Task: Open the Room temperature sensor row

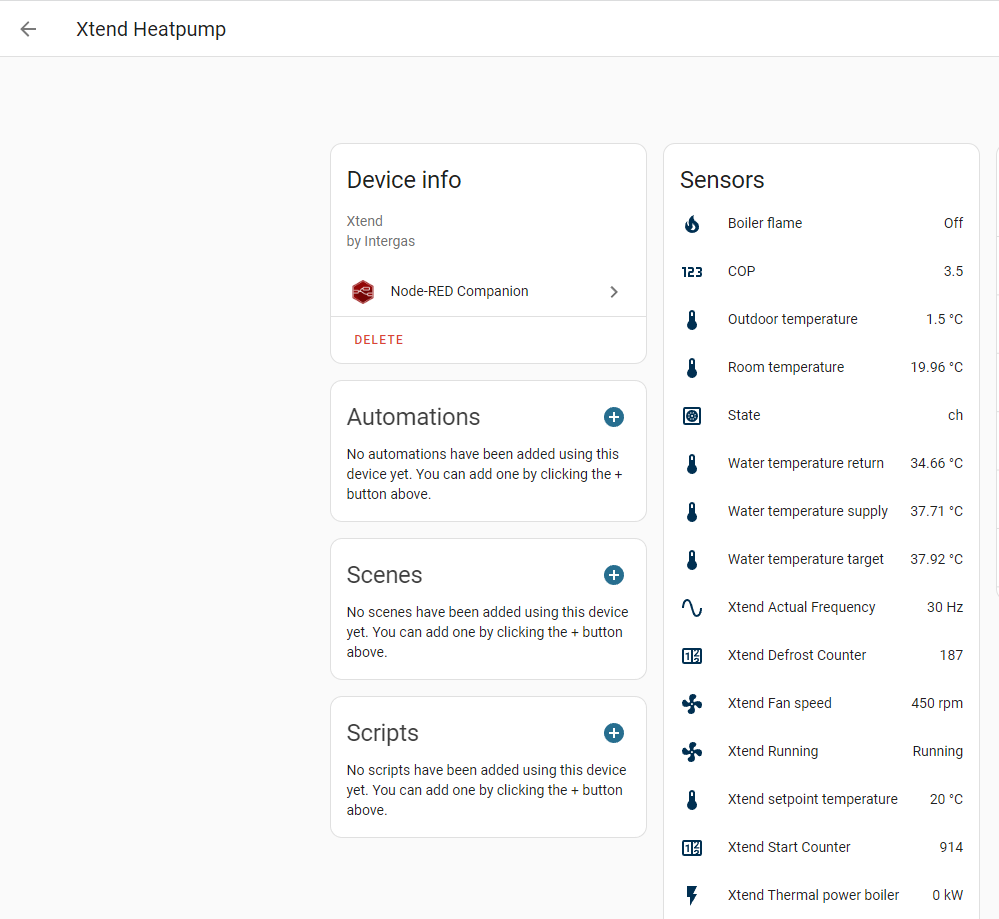Action: click(821, 367)
